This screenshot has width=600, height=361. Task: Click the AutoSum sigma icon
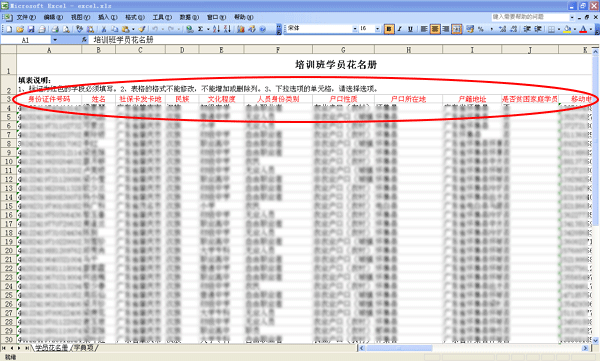pyautogui.click(x=201, y=29)
